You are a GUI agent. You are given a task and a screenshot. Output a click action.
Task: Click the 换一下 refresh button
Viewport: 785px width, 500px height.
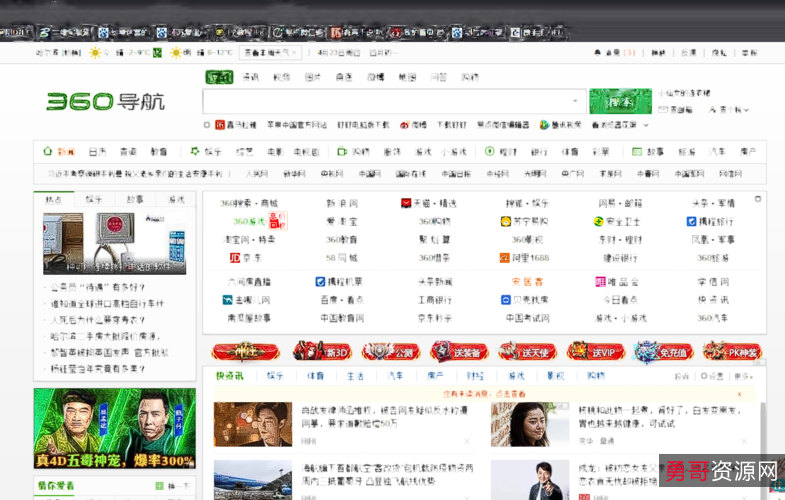pyautogui.click(x=173, y=485)
